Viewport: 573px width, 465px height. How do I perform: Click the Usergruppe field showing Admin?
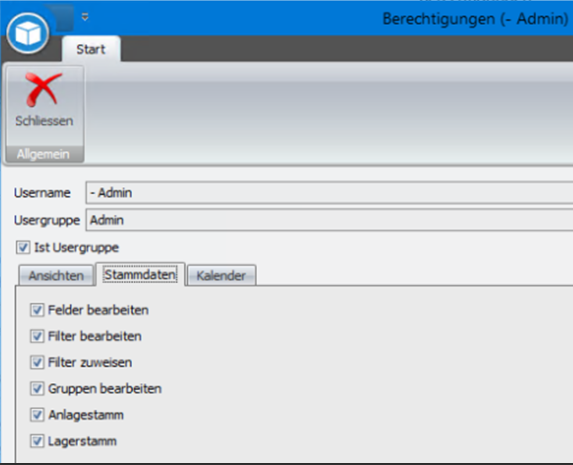coord(329,220)
